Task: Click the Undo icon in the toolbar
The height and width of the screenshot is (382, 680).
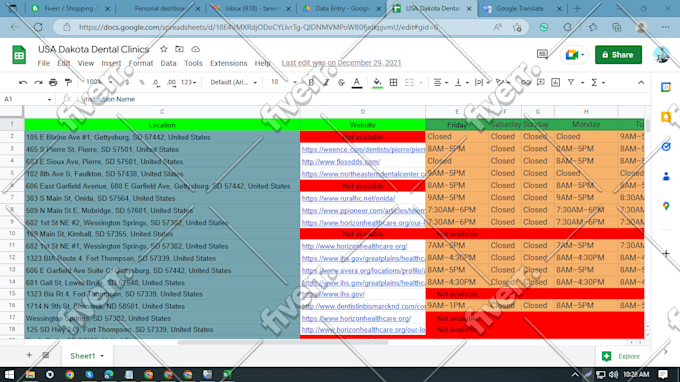Action: [x=23, y=82]
